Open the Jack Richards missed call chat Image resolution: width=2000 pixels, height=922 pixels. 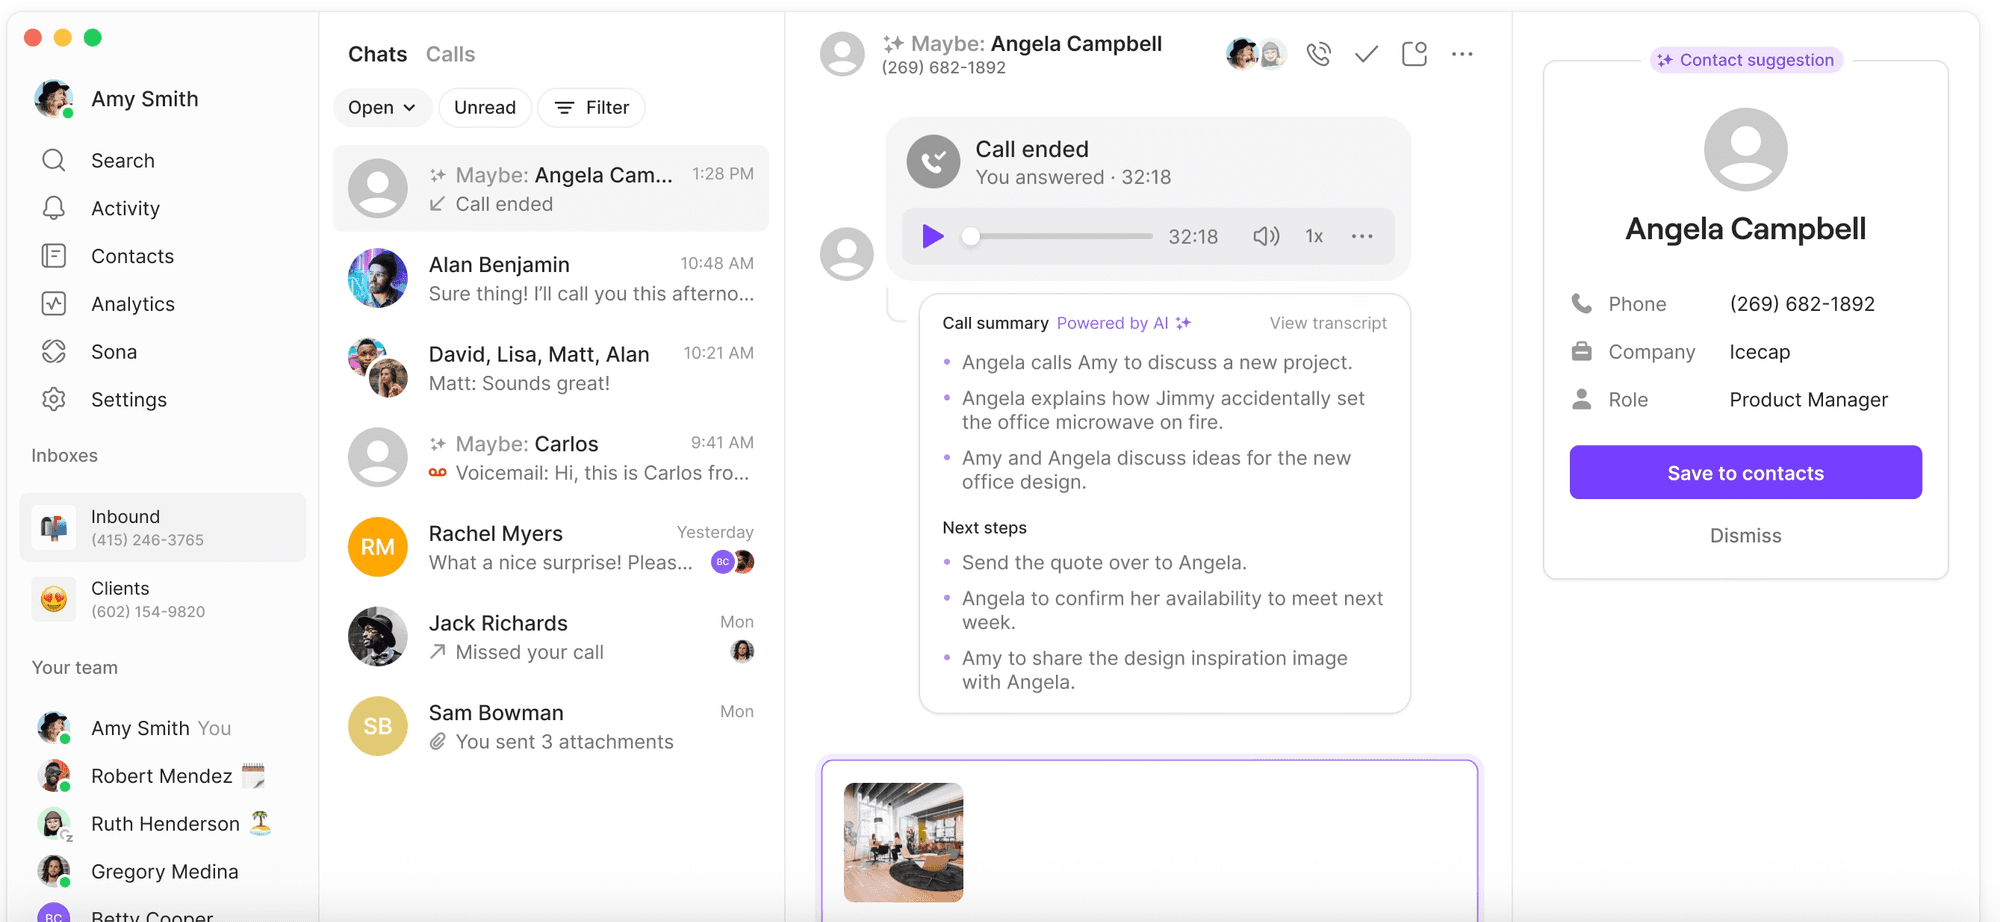551,637
